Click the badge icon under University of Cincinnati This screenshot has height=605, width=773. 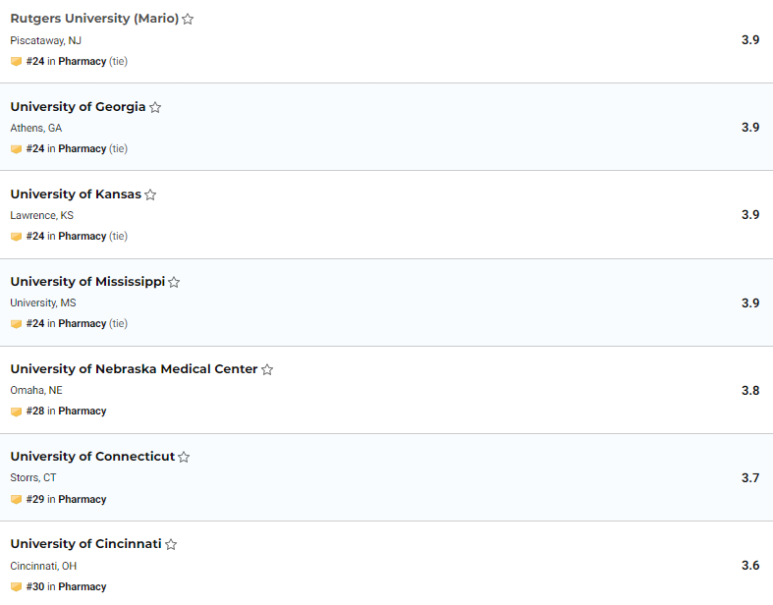tap(16, 587)
